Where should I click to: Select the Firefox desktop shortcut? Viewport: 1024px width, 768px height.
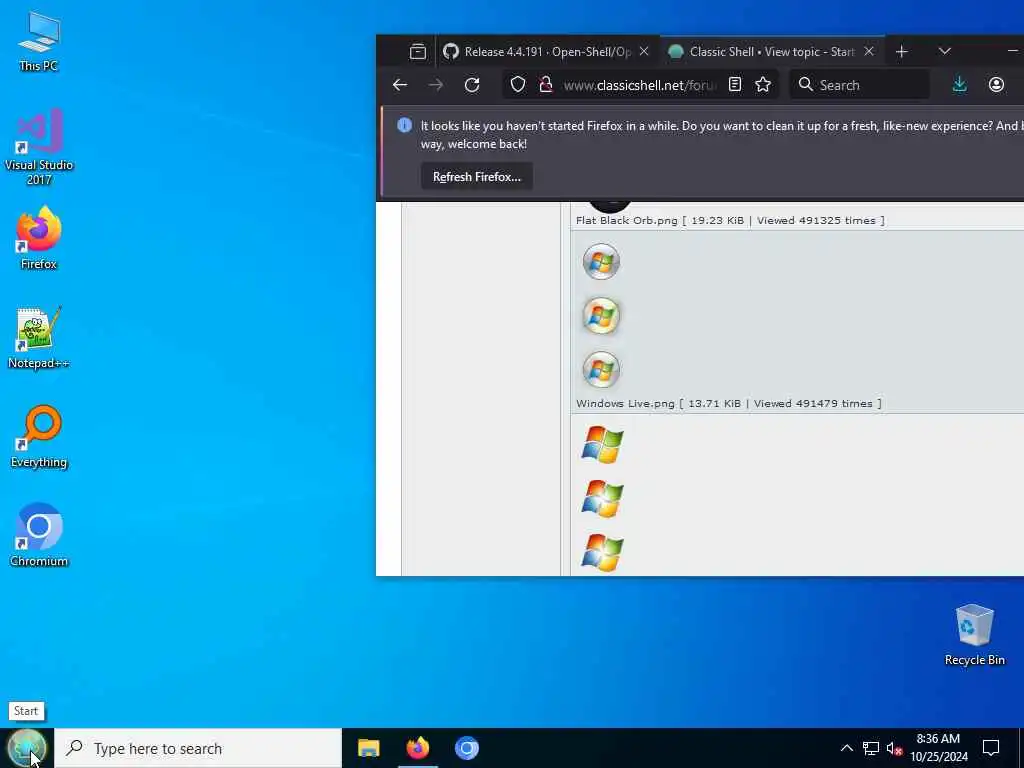pos(39,238)
